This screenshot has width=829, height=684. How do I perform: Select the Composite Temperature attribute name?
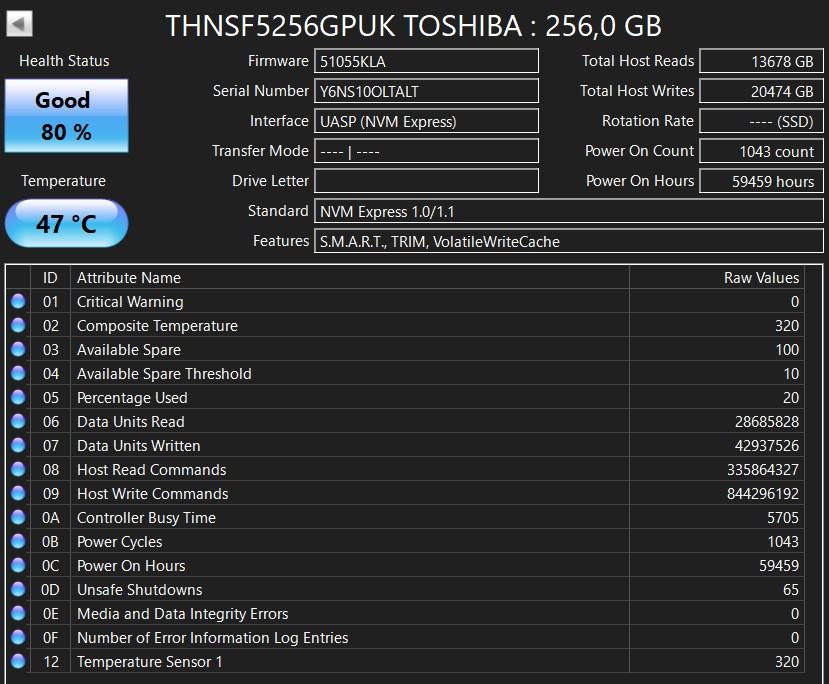(157, 326)
